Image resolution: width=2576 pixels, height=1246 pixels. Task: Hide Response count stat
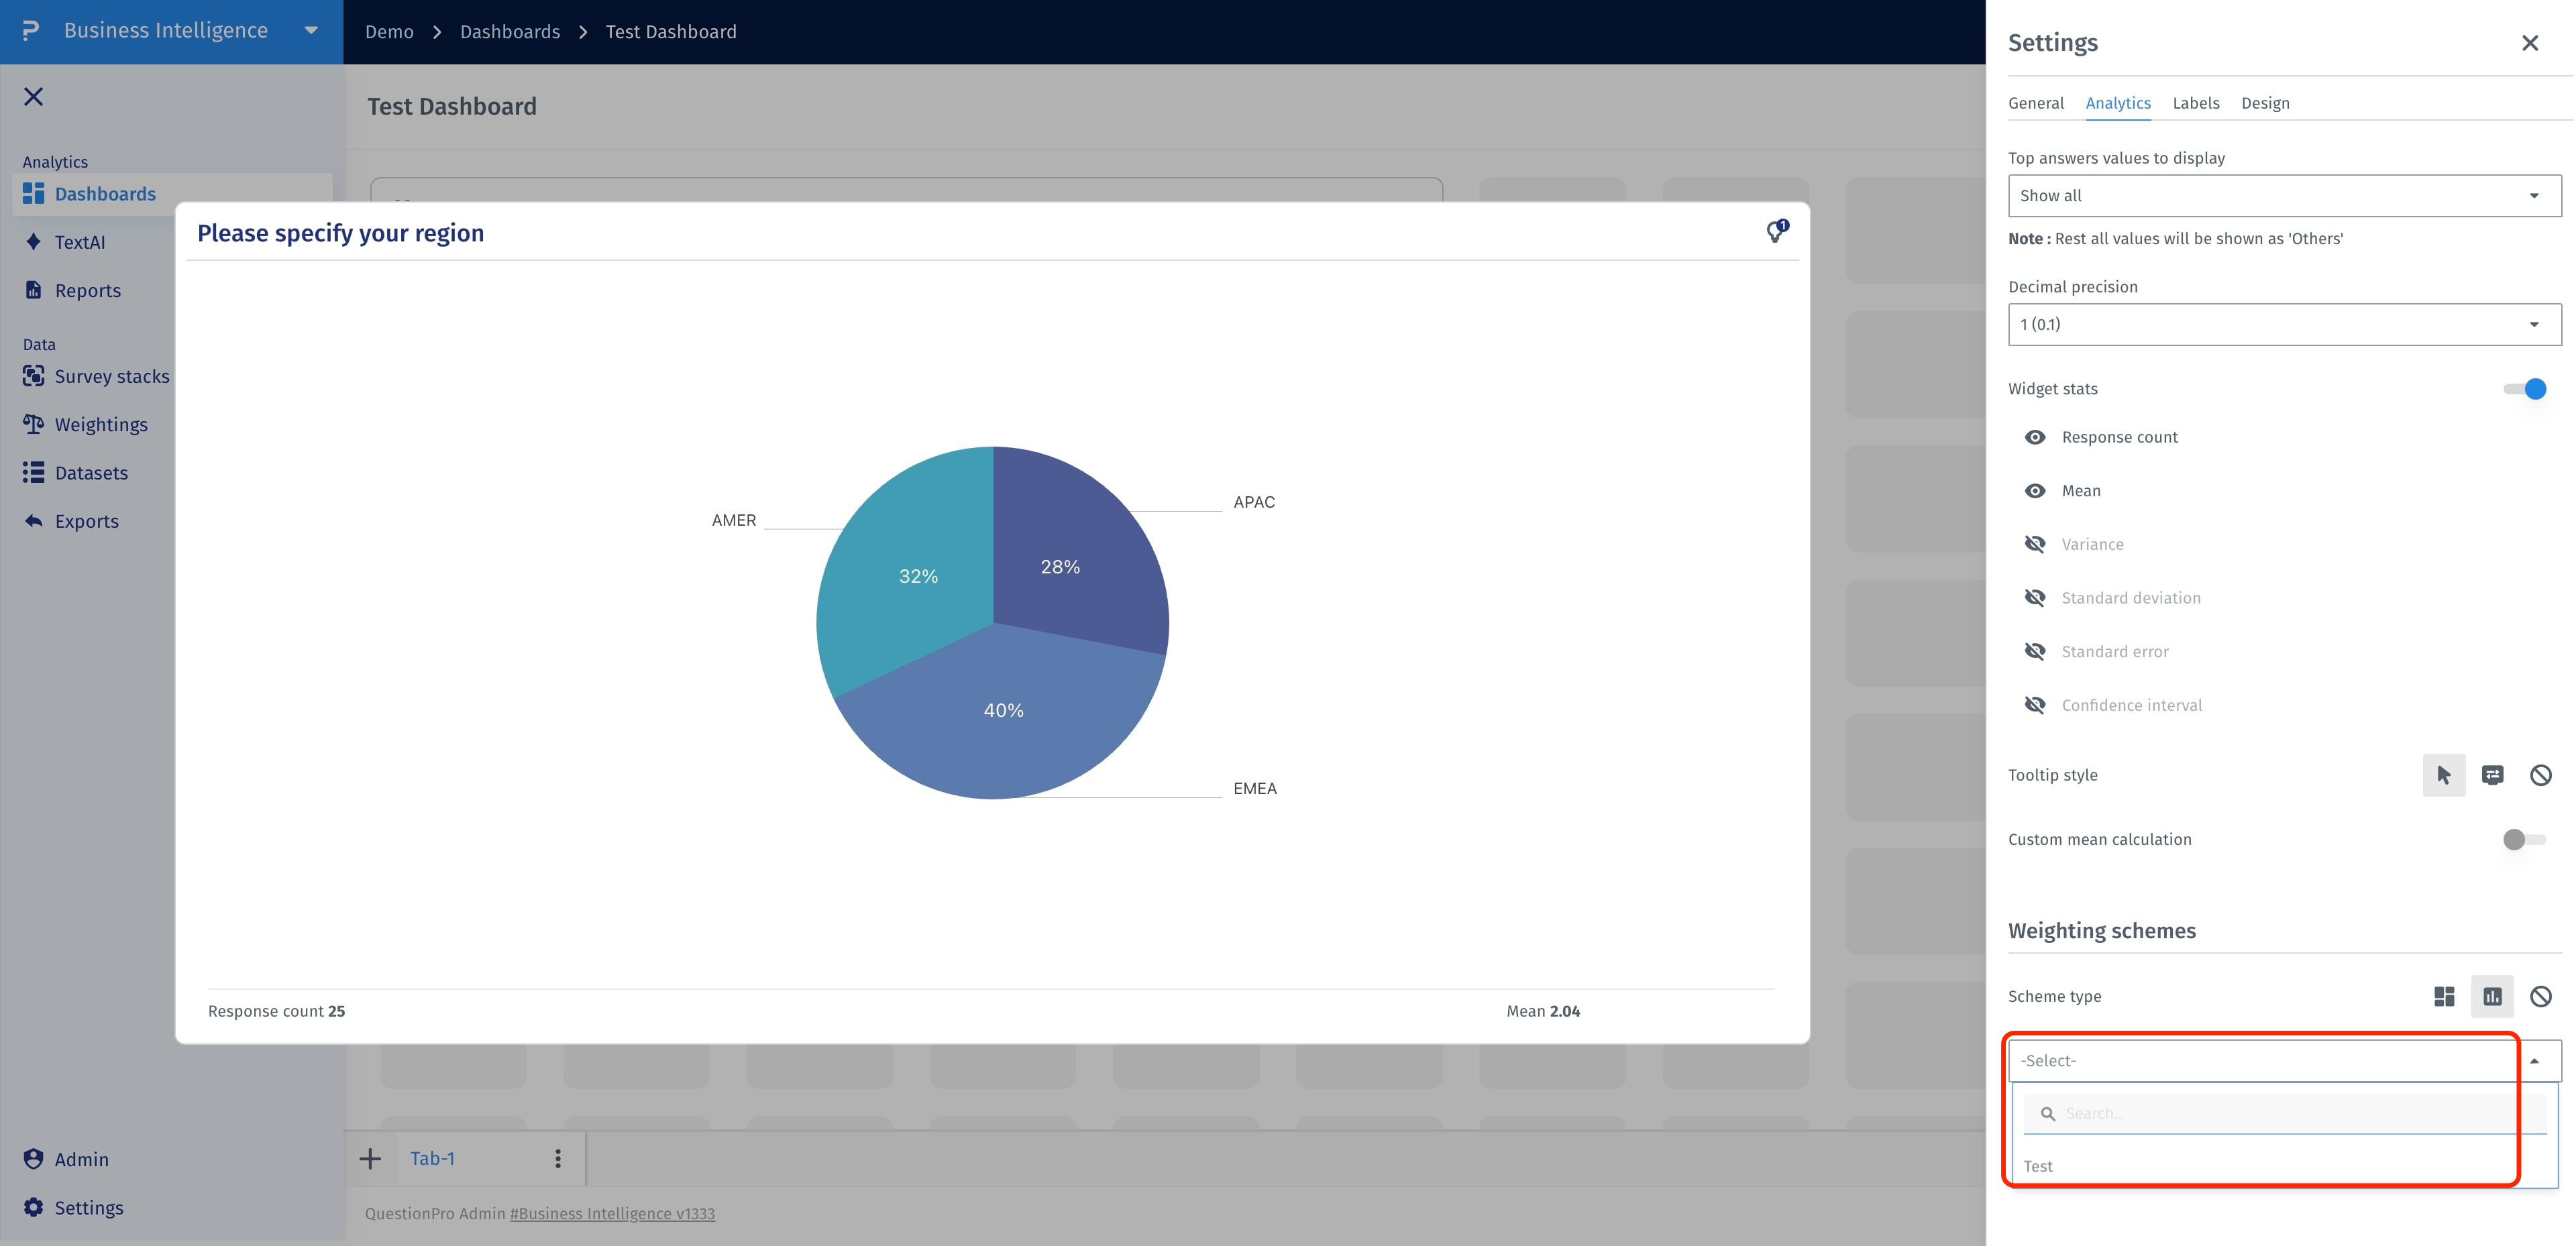2035,437
